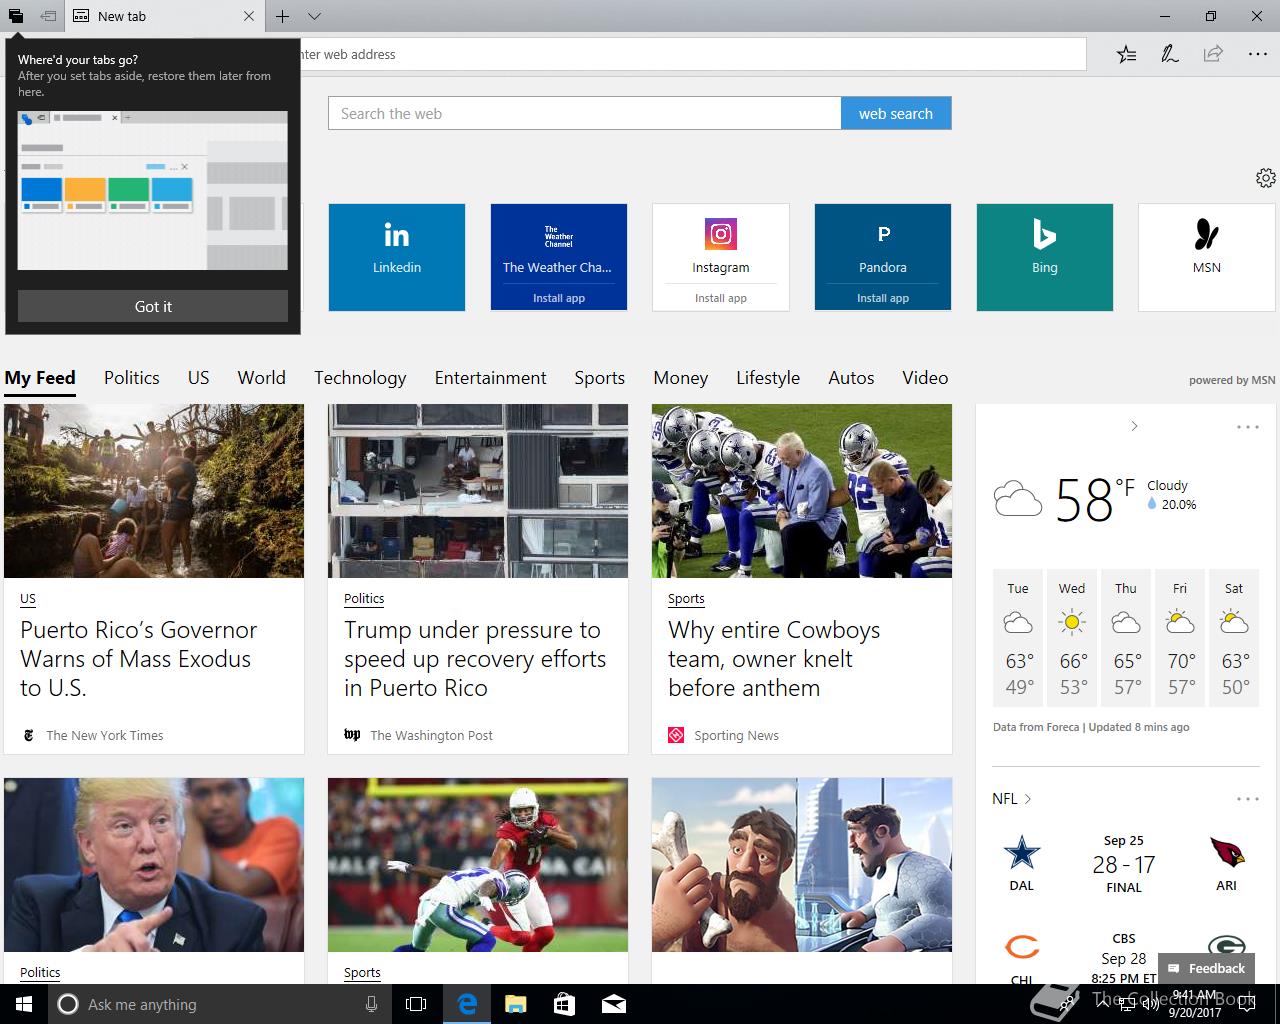1280x1024 pixels.
Task: Open a new tab with plus button
Action: 283,16
